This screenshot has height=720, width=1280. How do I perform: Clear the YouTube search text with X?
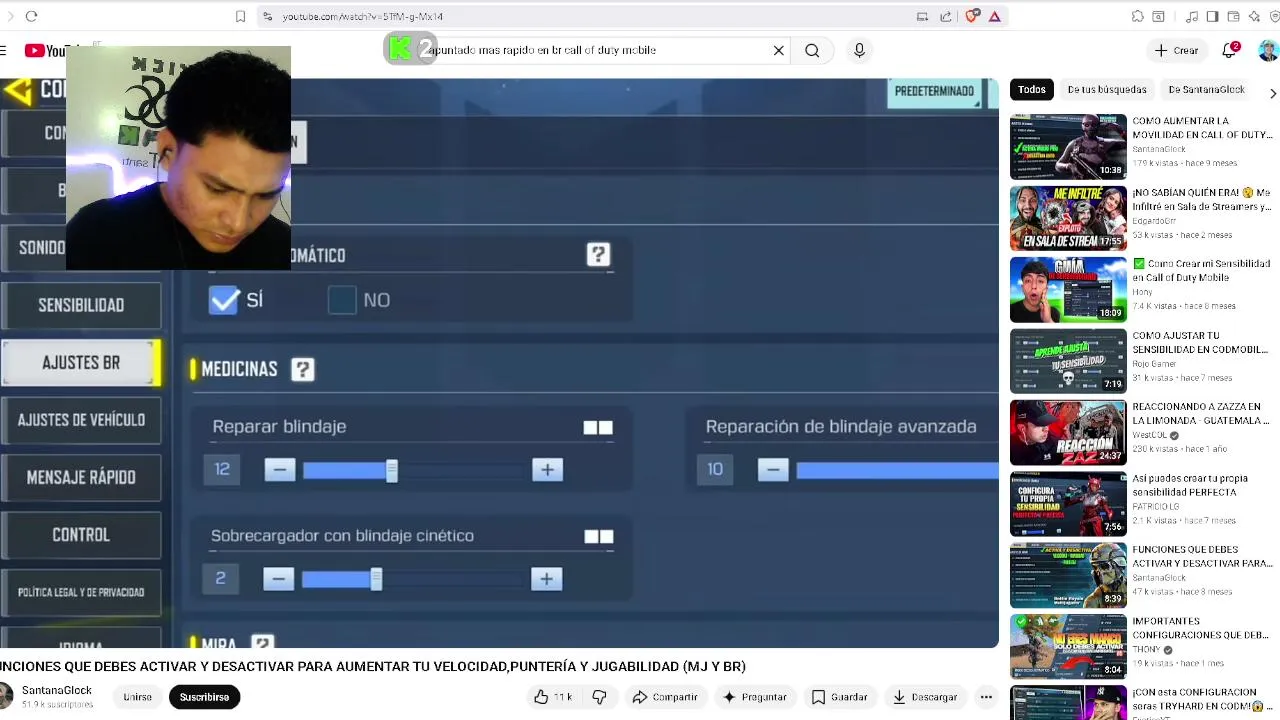click(x=779, y=50)
